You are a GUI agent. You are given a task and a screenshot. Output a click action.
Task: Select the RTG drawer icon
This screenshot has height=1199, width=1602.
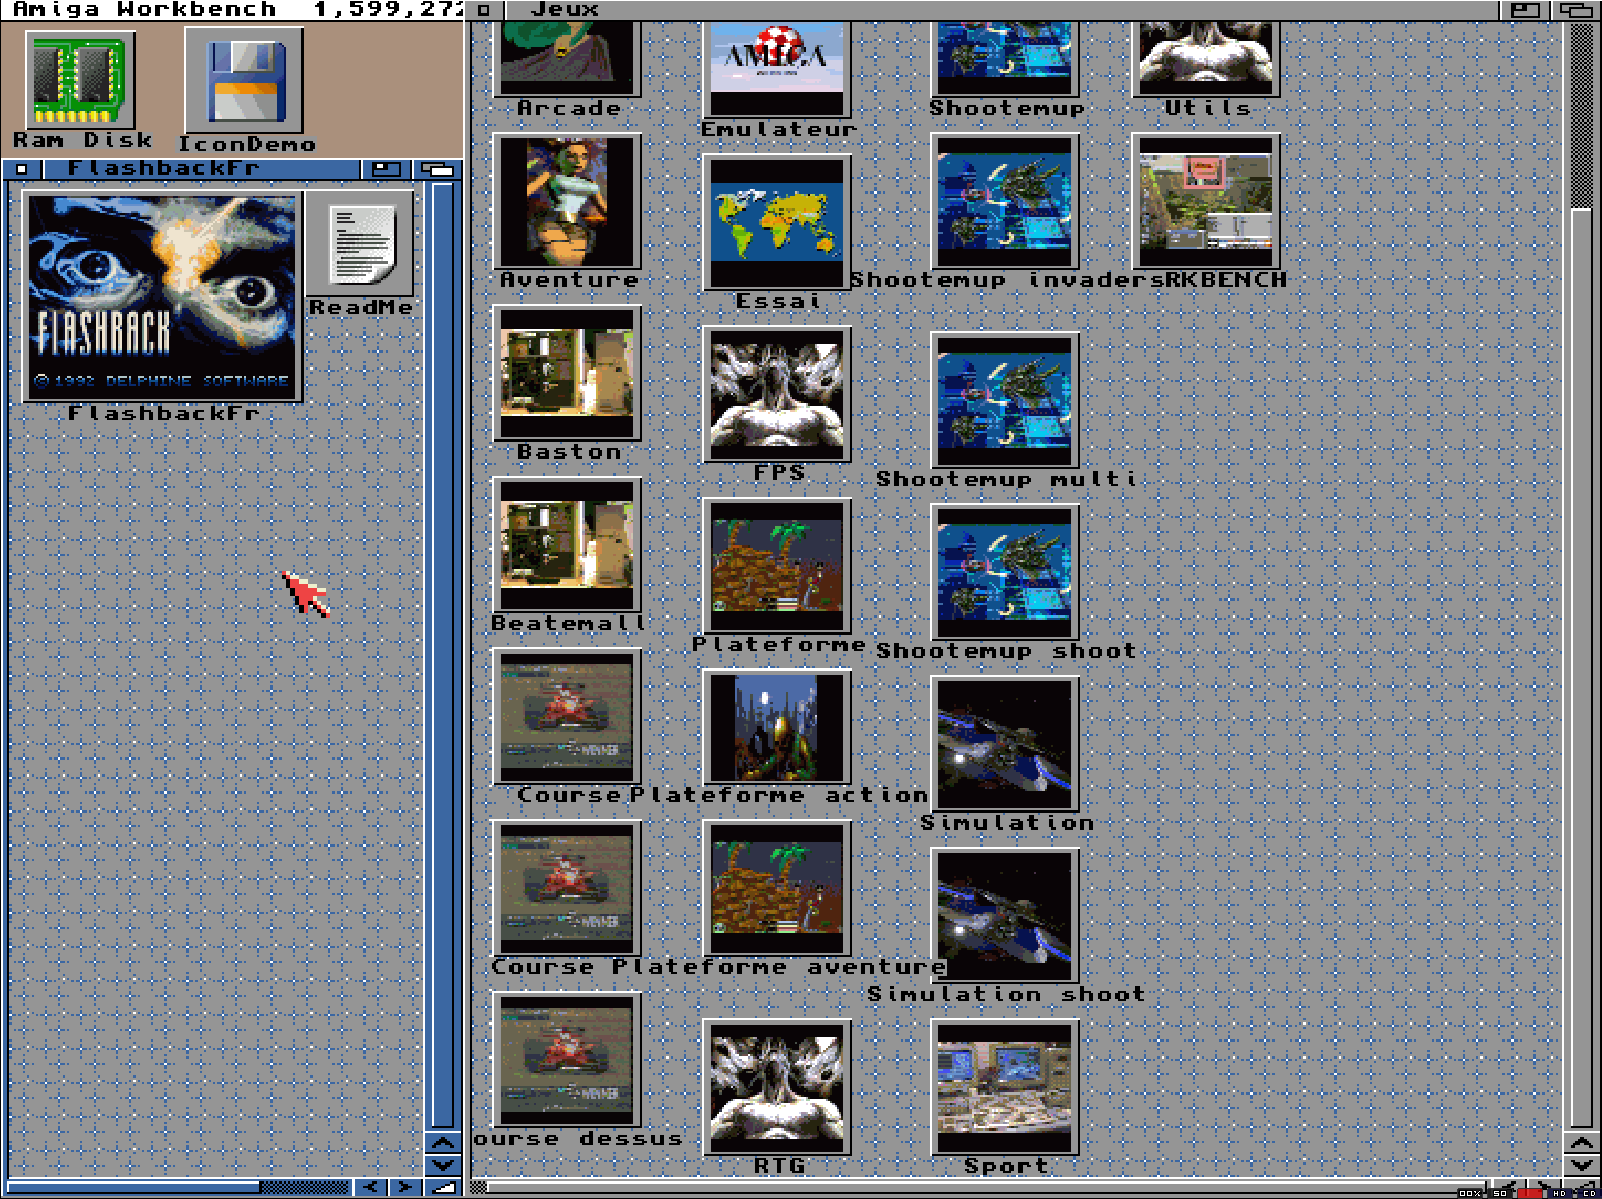(x=777, y=1087)
